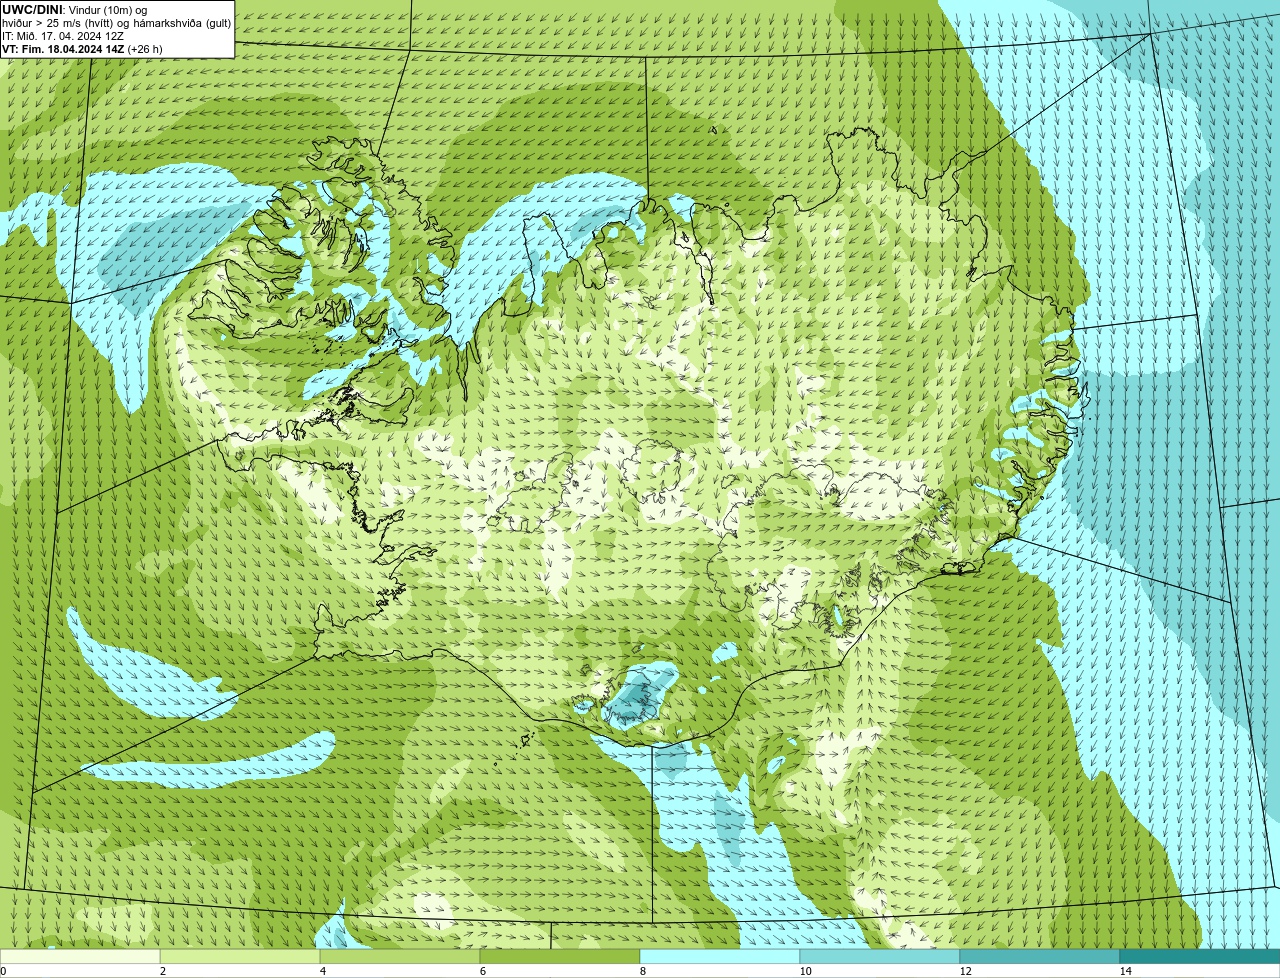Click the legend scale label "12"
The image size is (1280, 978).
(x=965, y=971)
